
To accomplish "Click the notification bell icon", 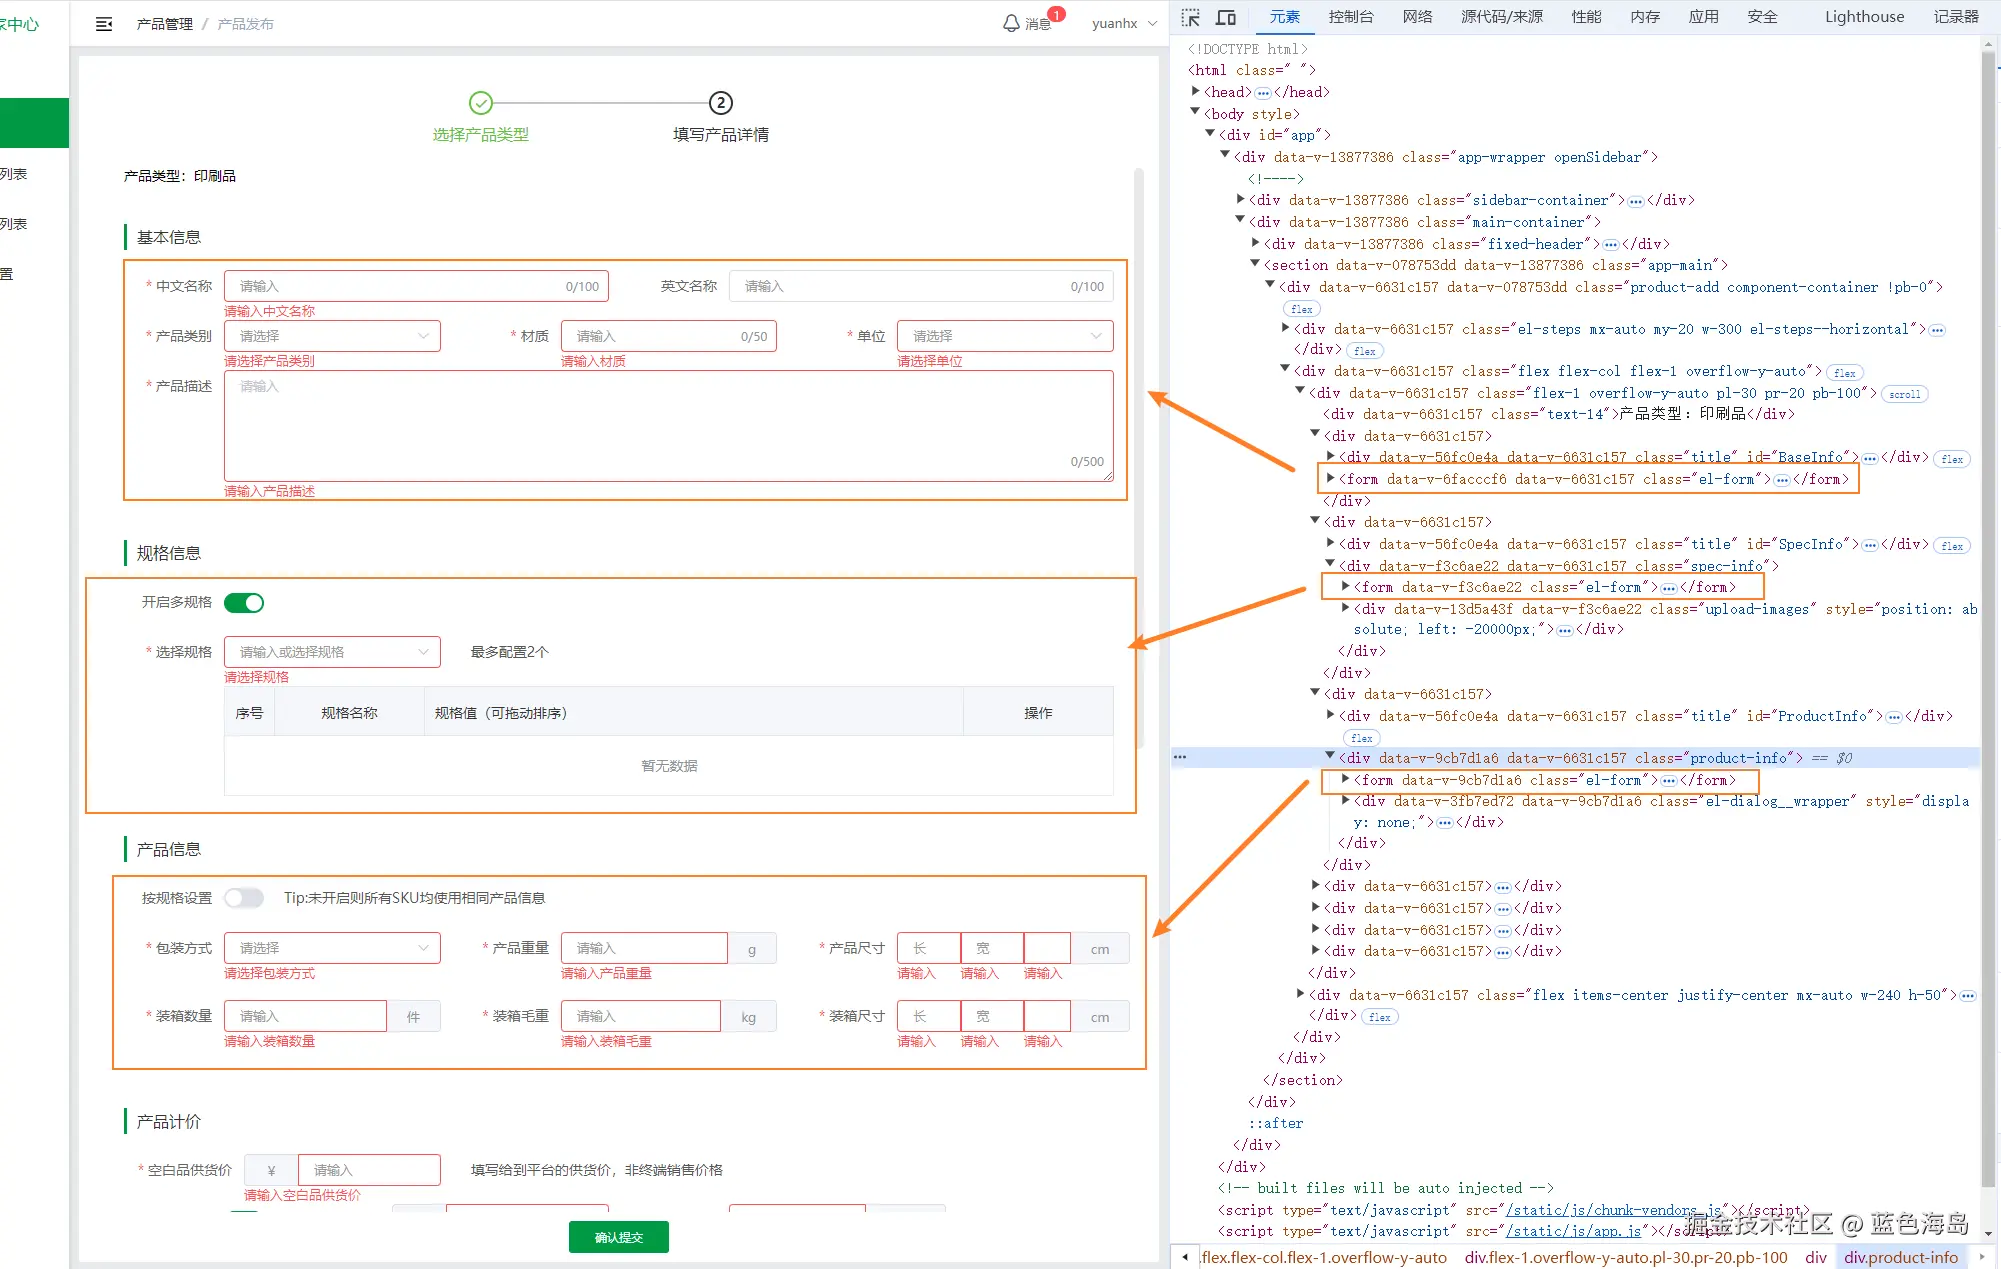I will (x=1011, y=23).
